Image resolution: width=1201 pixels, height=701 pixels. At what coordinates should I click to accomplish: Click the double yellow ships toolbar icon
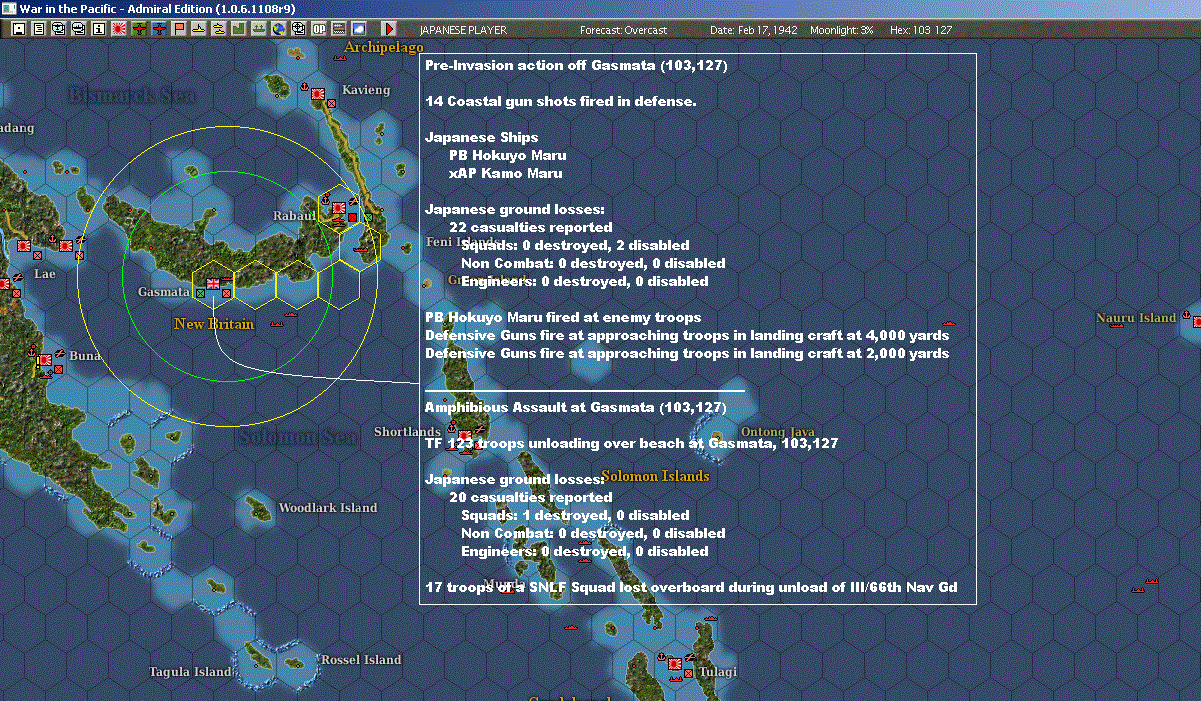point(219,30)
